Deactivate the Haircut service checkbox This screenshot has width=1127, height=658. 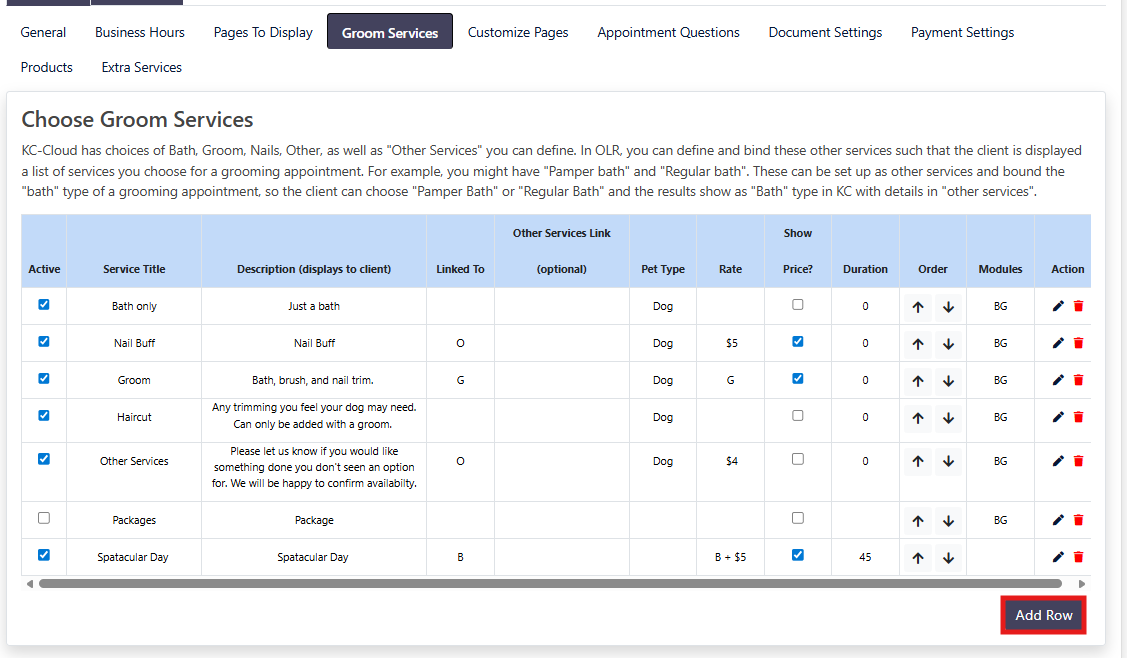click(x=44, y=415)
